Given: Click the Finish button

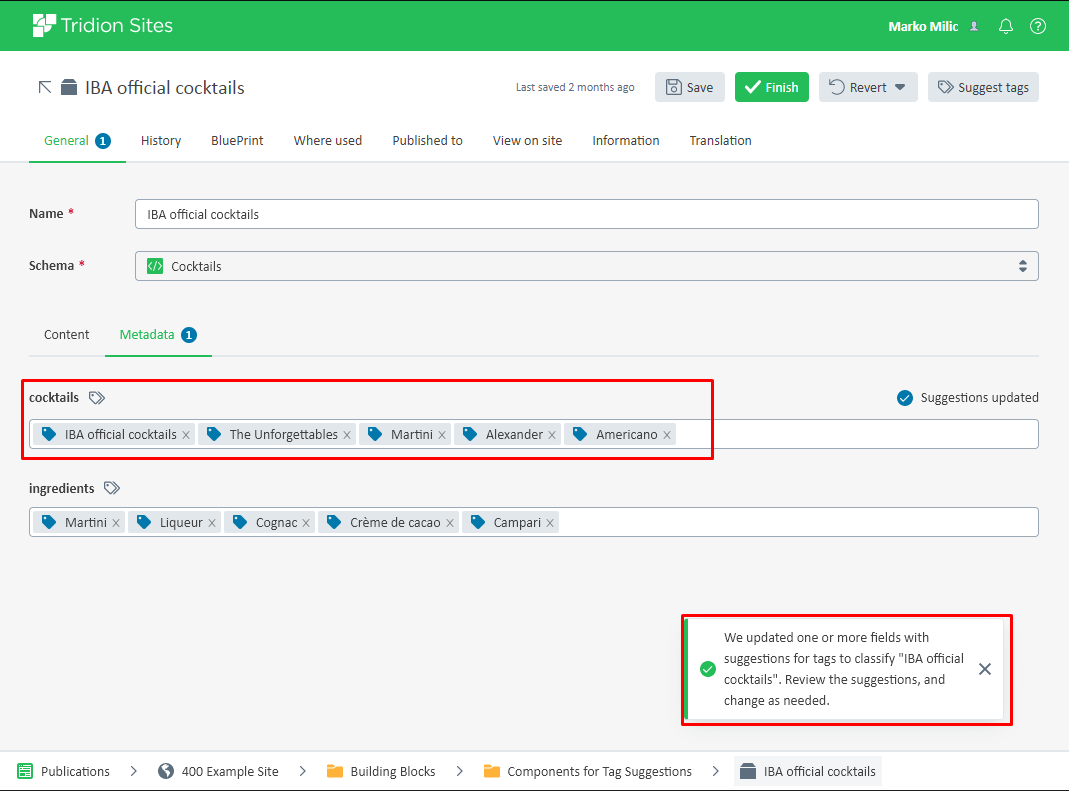Looking at the screenshot, I should point(771,87).
